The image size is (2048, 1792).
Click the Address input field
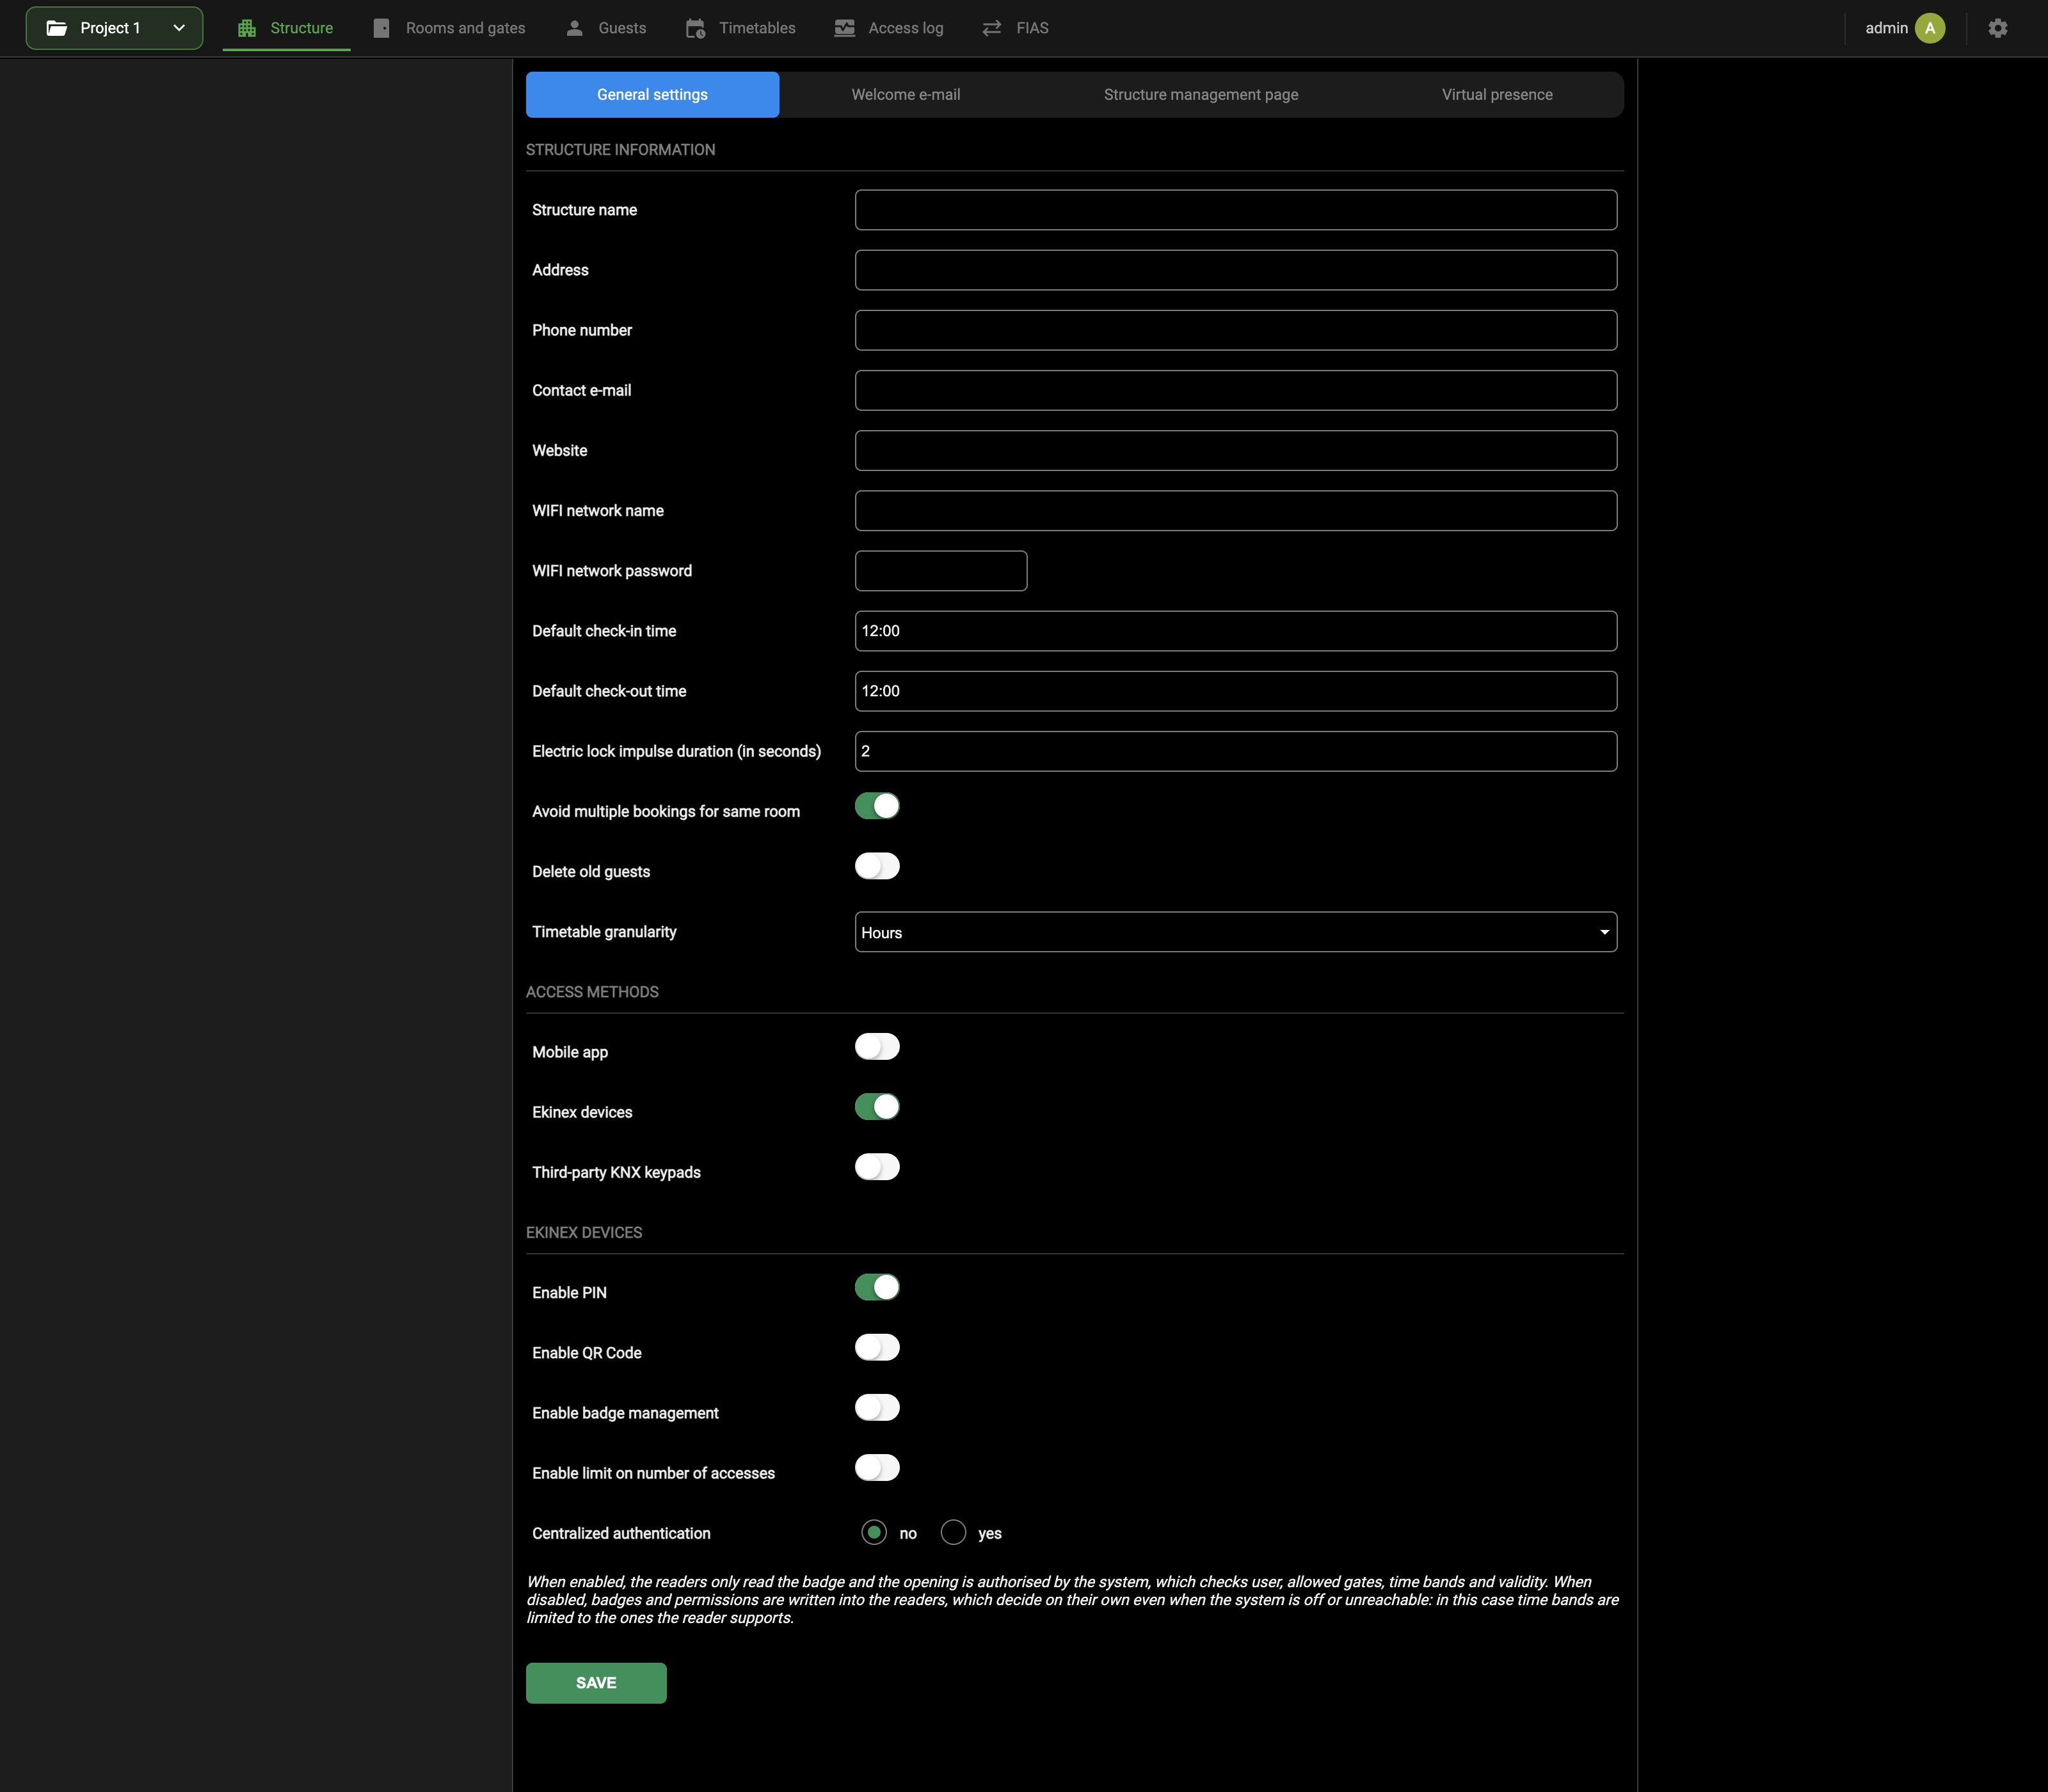tap(1235, 270)
